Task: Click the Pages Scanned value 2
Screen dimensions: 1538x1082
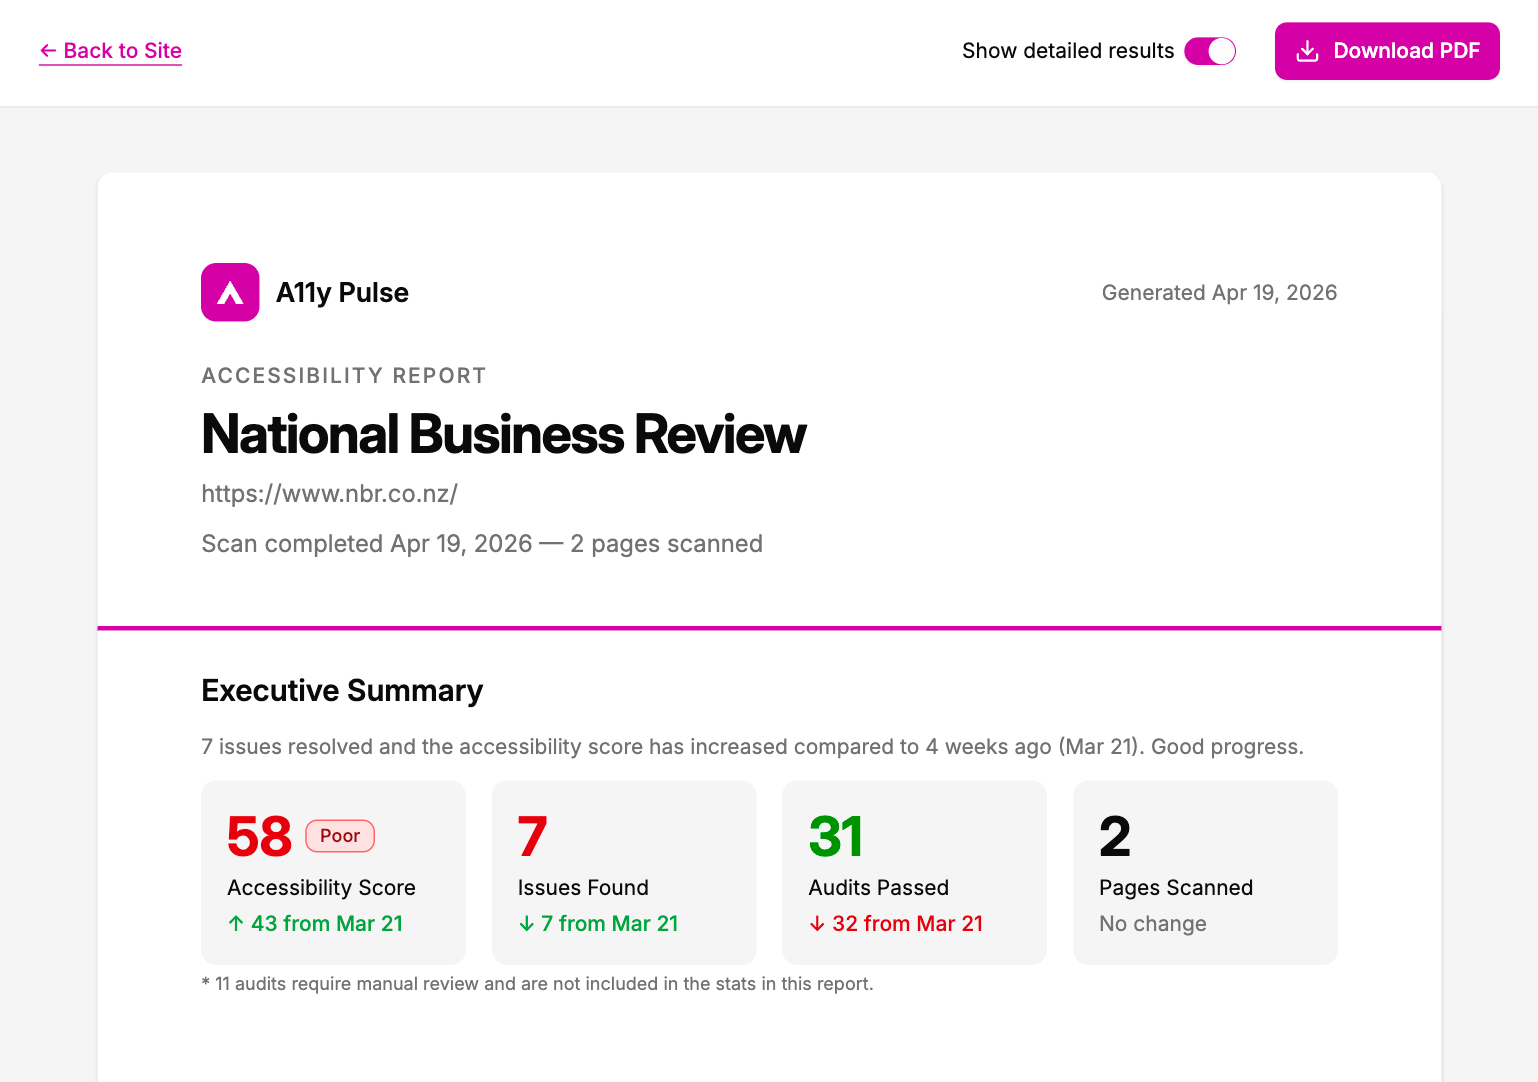Action: tap(1114, 836)
